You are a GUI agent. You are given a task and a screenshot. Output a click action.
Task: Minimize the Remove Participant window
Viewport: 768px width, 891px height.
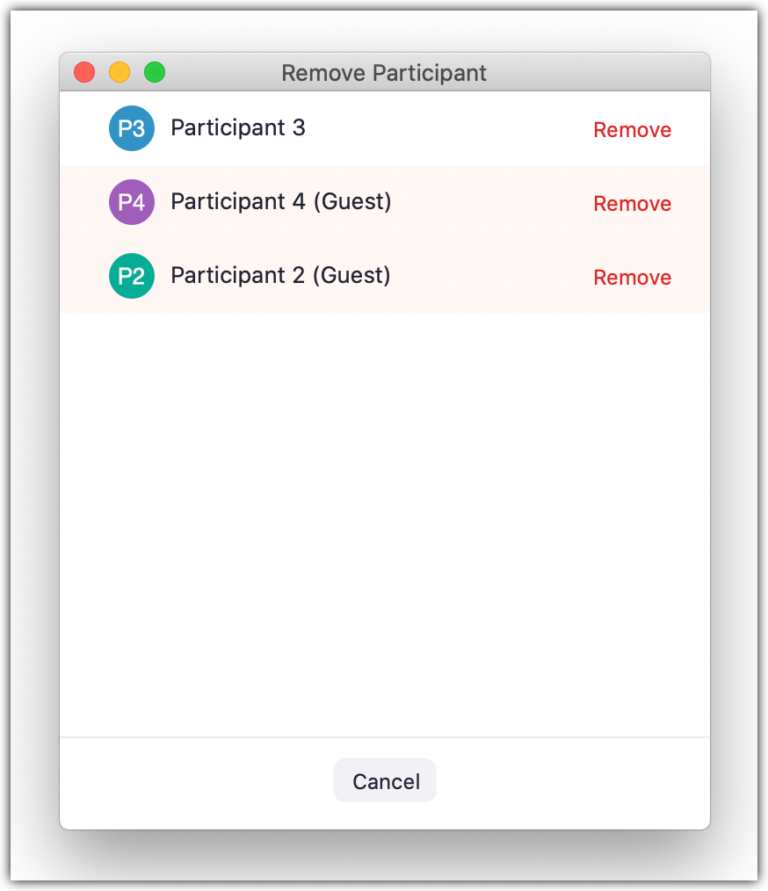tap(119, 71)
